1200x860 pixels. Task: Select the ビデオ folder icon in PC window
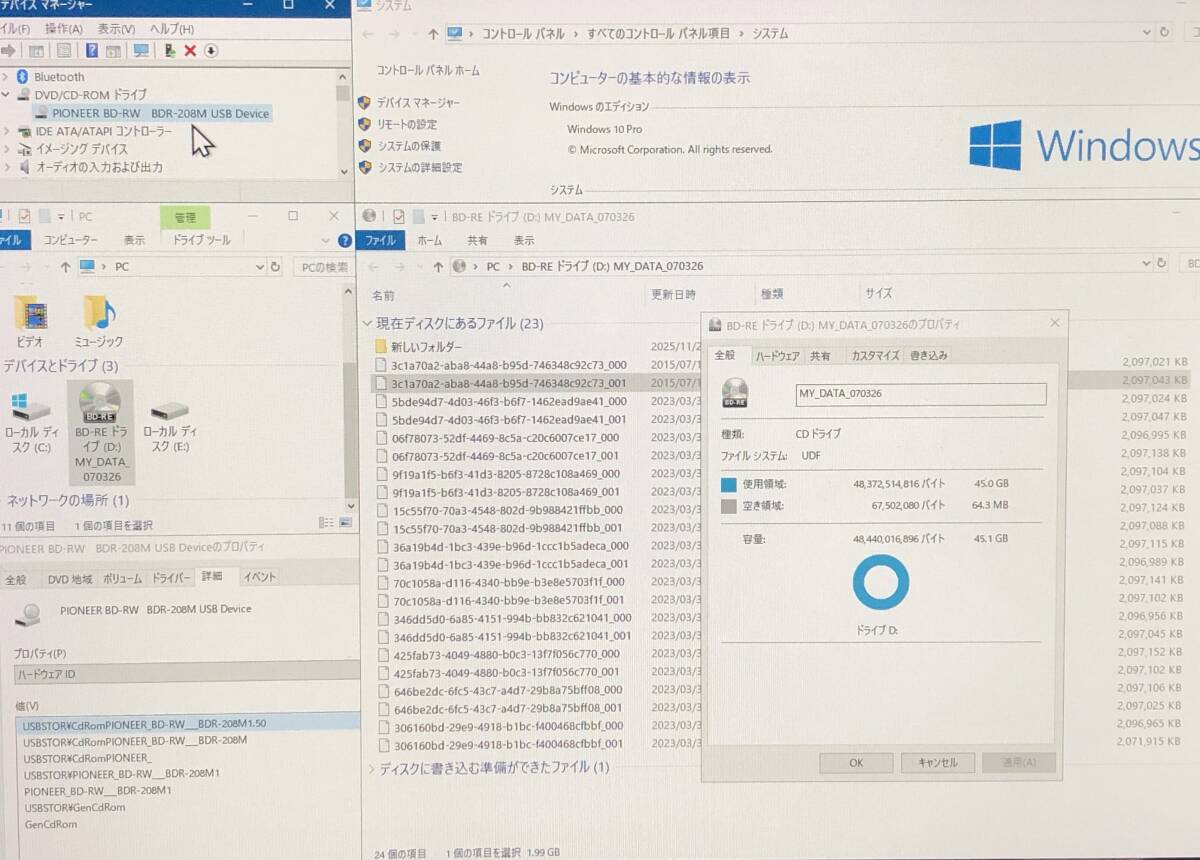point(30,314)
